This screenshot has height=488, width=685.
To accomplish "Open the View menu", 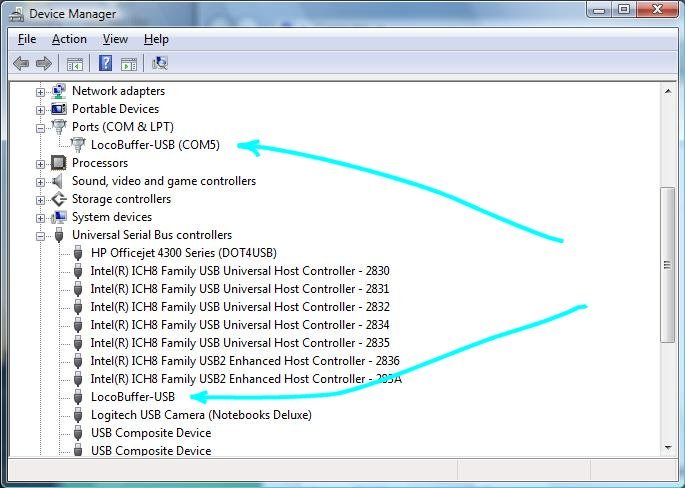I will [x=115, y=39].
